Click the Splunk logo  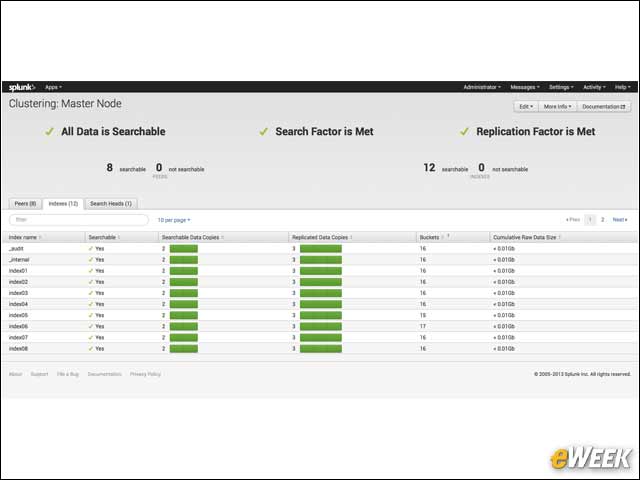click(22, 87)
